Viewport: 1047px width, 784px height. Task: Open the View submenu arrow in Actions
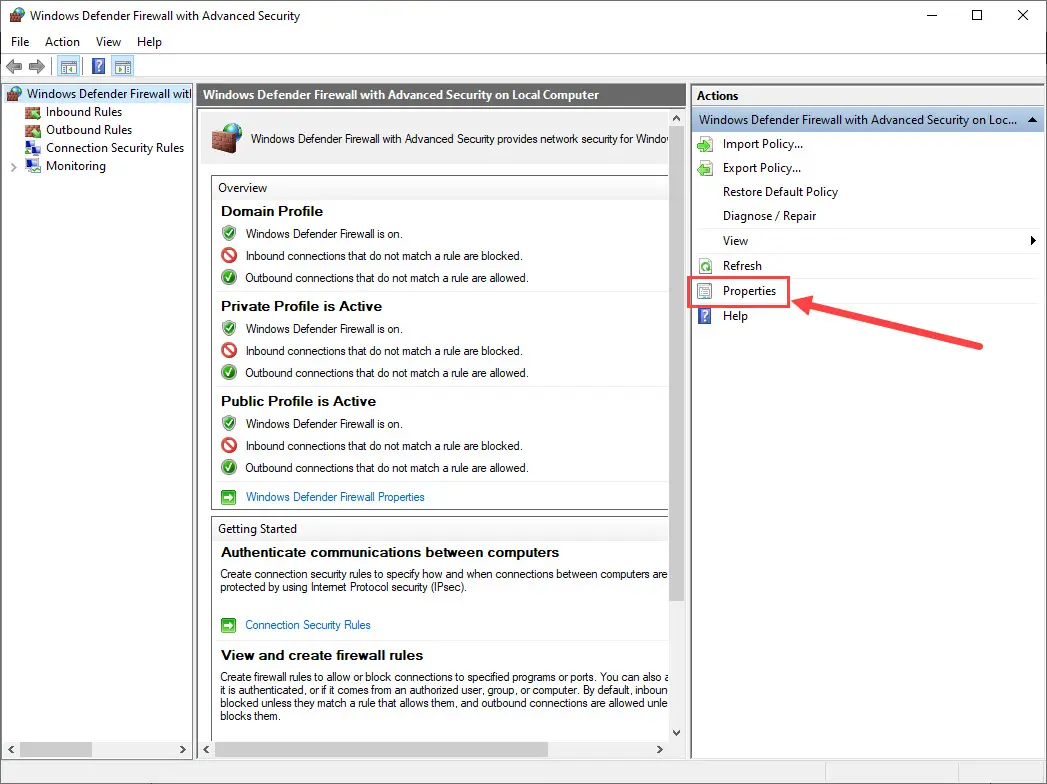pyautogui.click(x=1033, y=240)
